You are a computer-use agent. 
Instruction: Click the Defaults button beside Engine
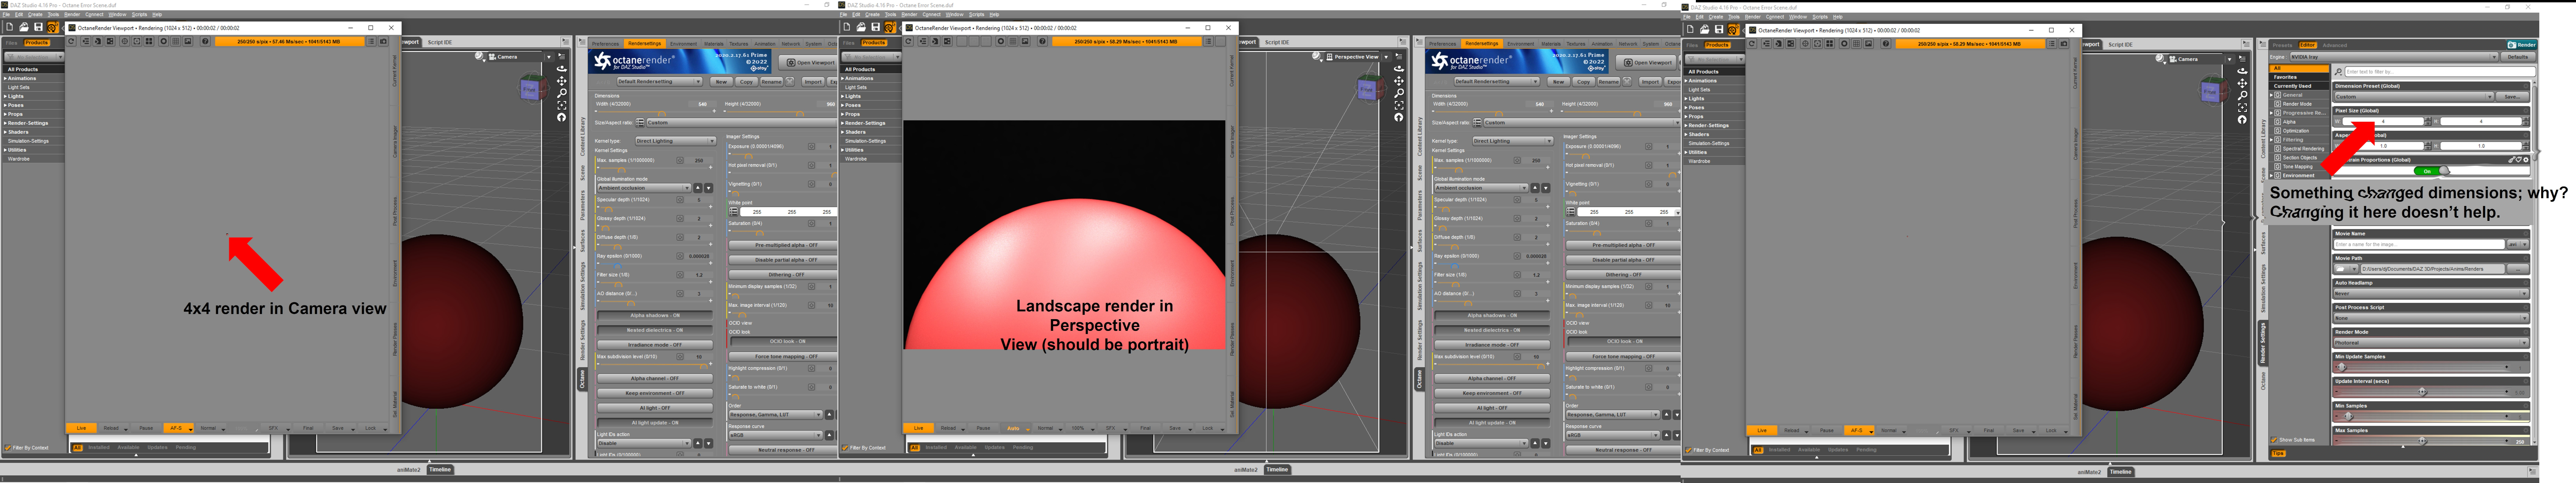[x=2517, y=57]
